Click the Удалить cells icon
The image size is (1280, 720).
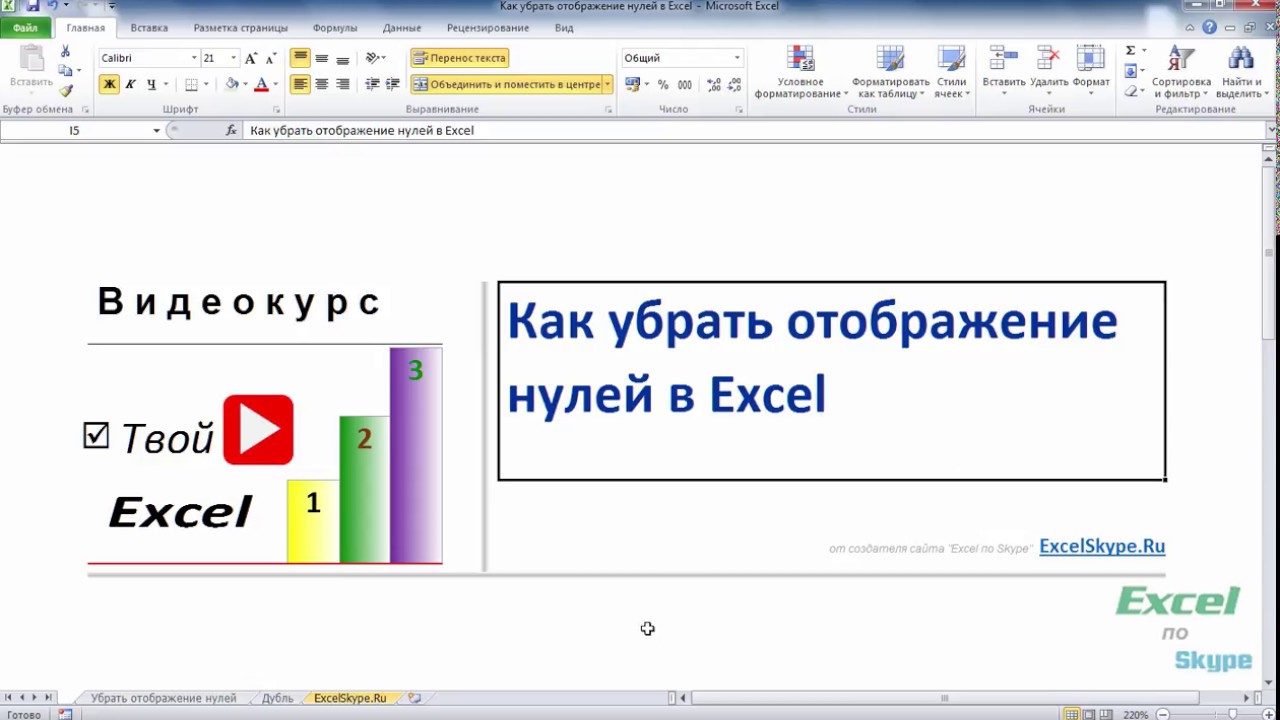(x=1048, y=58)
